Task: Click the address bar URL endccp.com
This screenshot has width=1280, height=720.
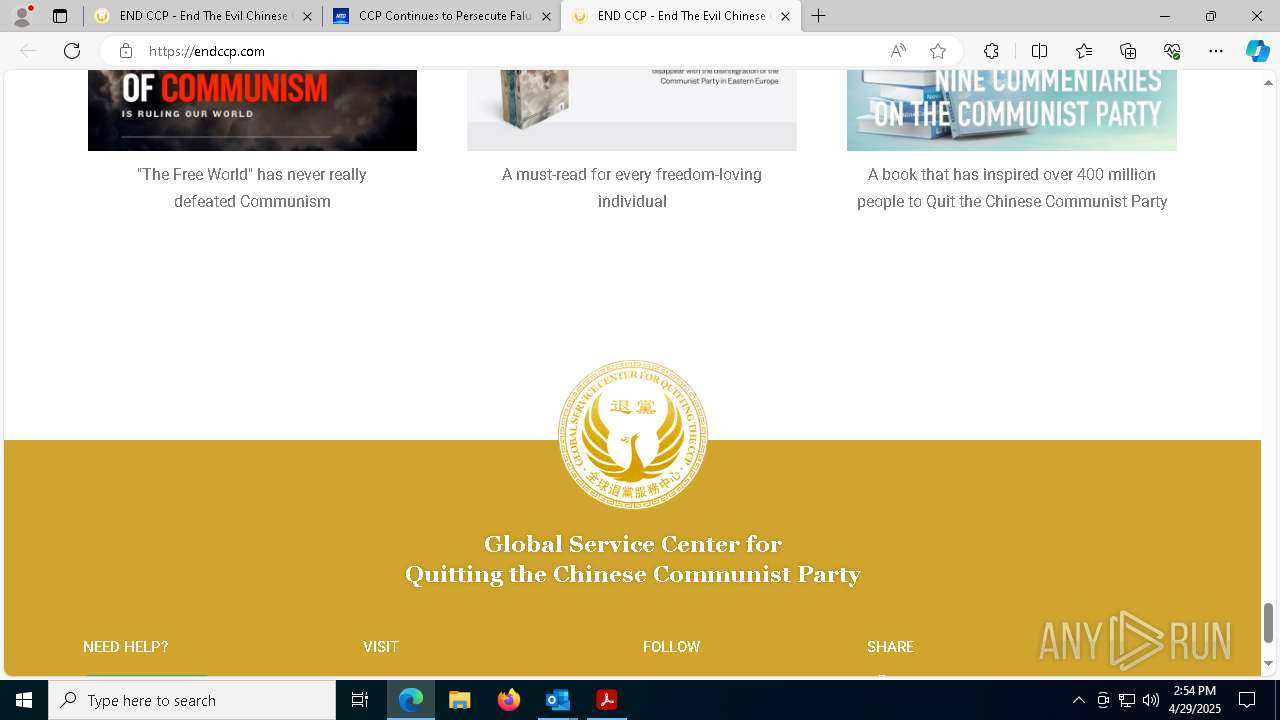Action: coord(207,51)
